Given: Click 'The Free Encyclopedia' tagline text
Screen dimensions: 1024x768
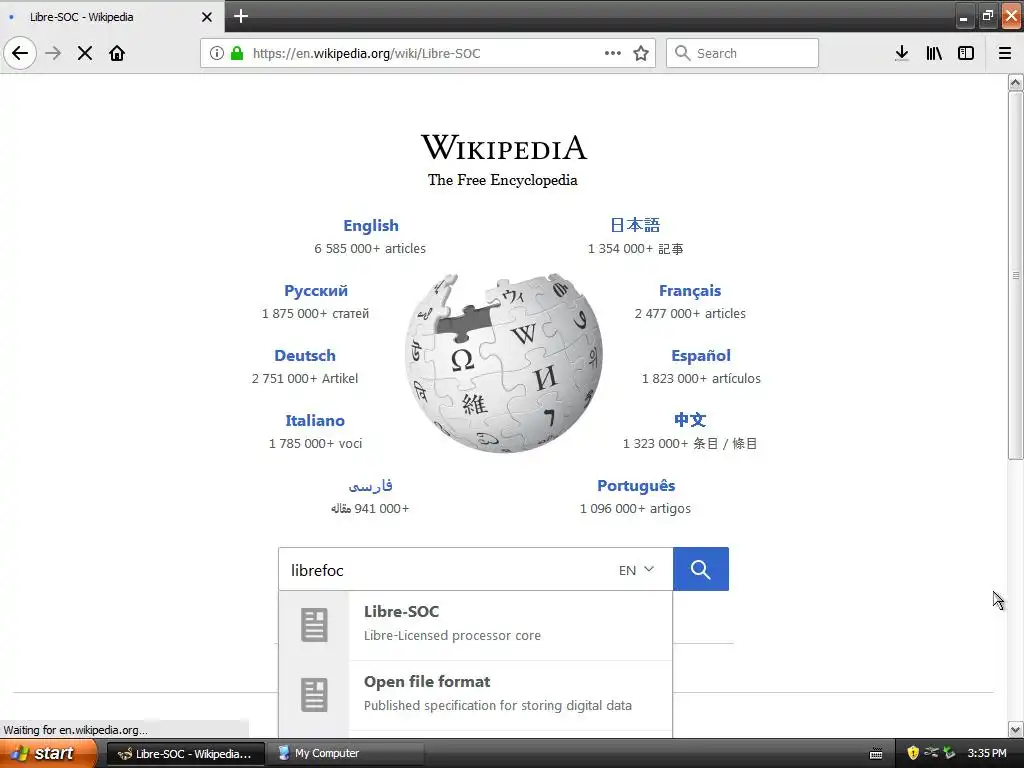Looking at the screenshot, I should (x=502, y=180).
